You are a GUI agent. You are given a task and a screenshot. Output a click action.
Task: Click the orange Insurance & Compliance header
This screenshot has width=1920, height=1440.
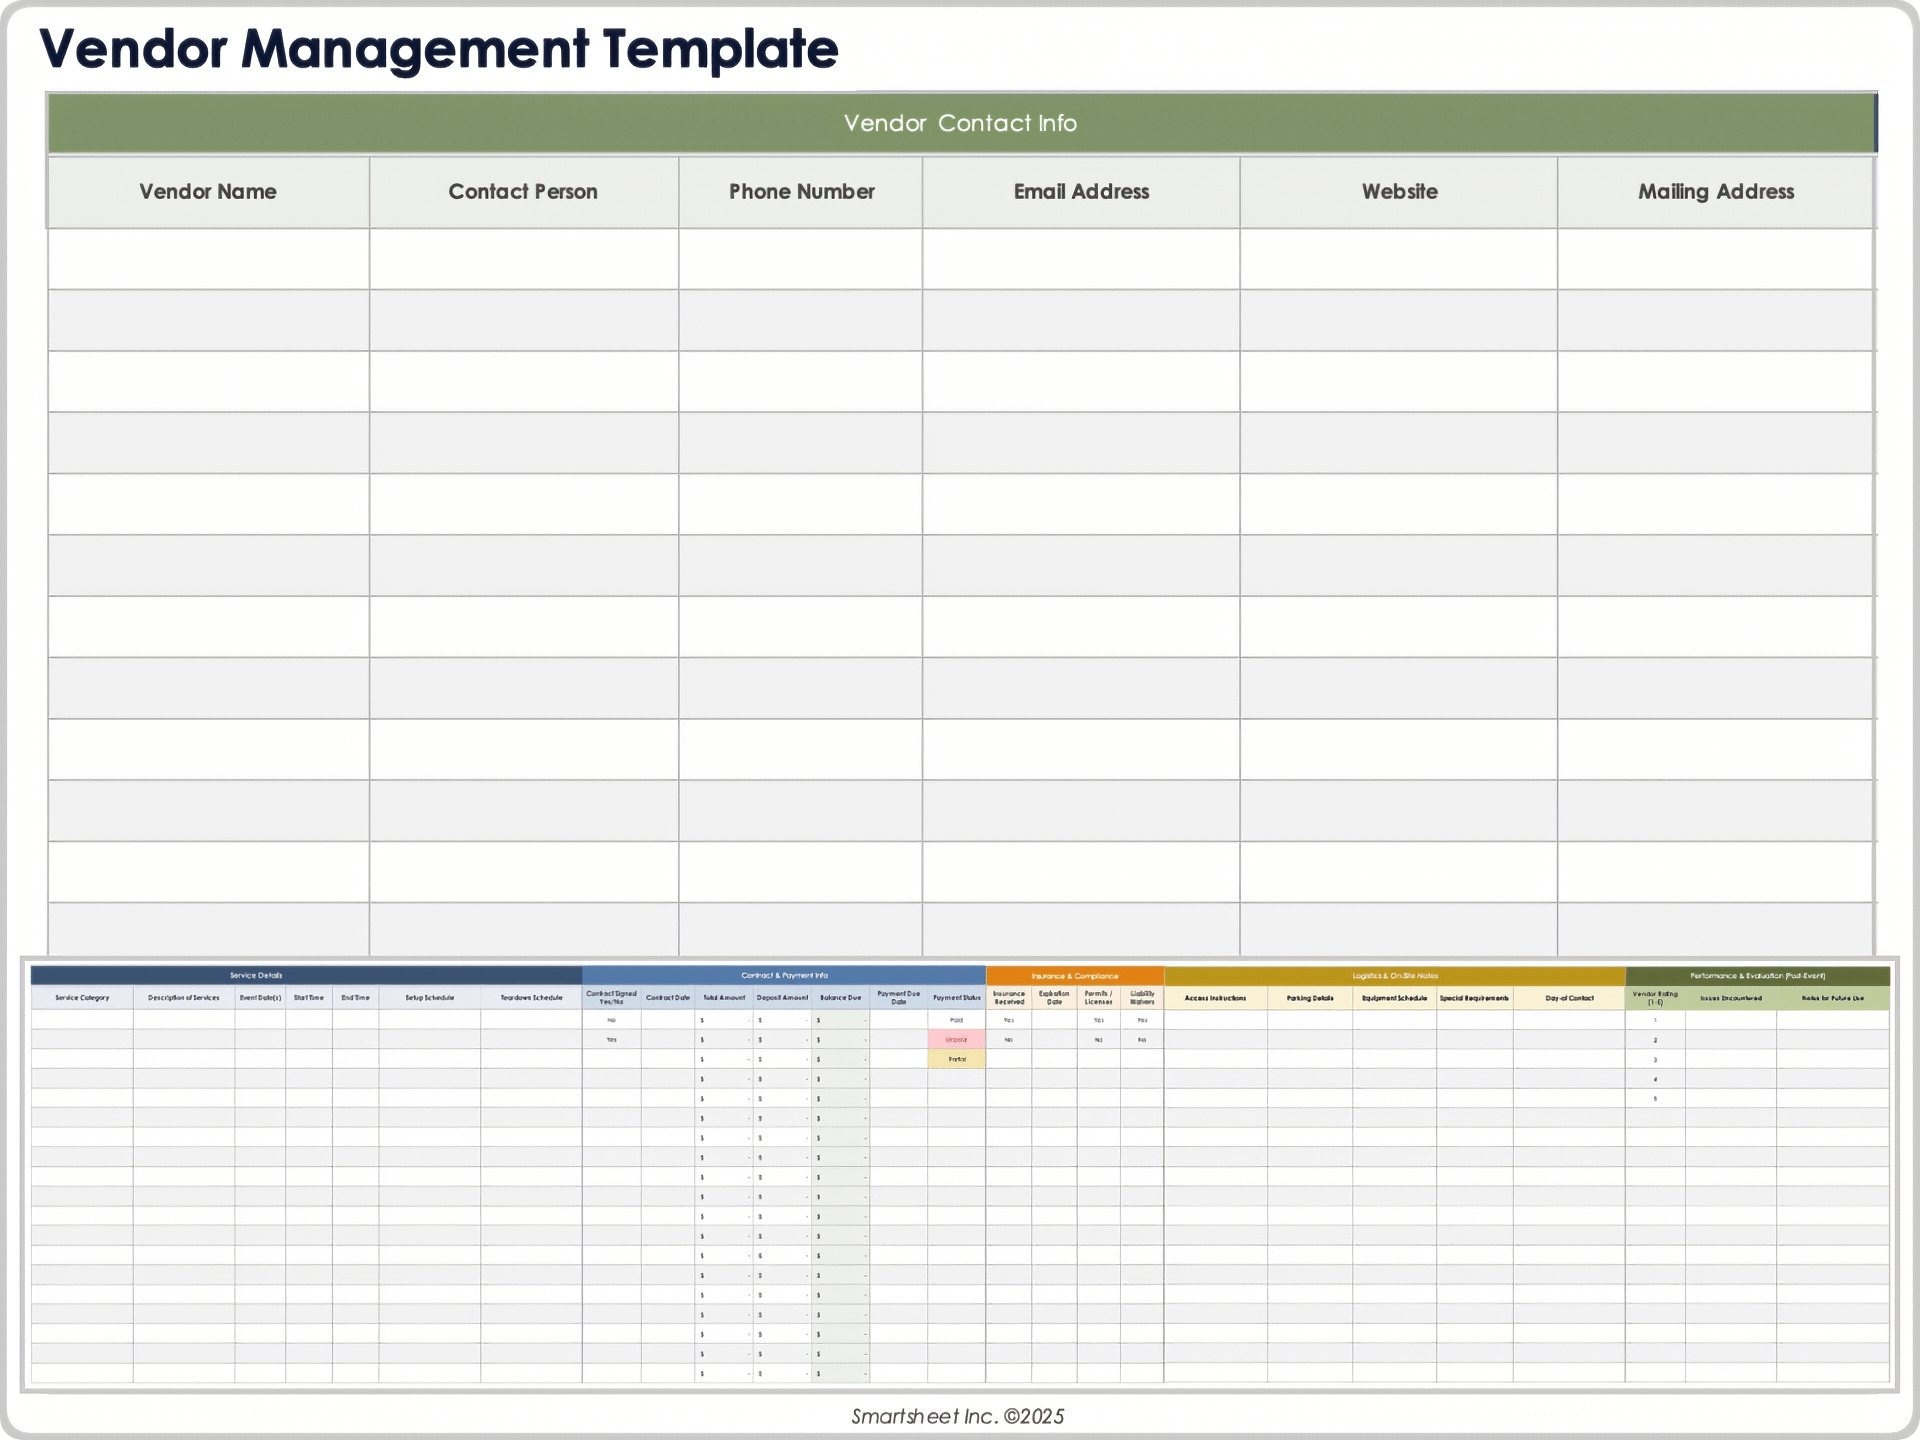tap(1075, 976)
